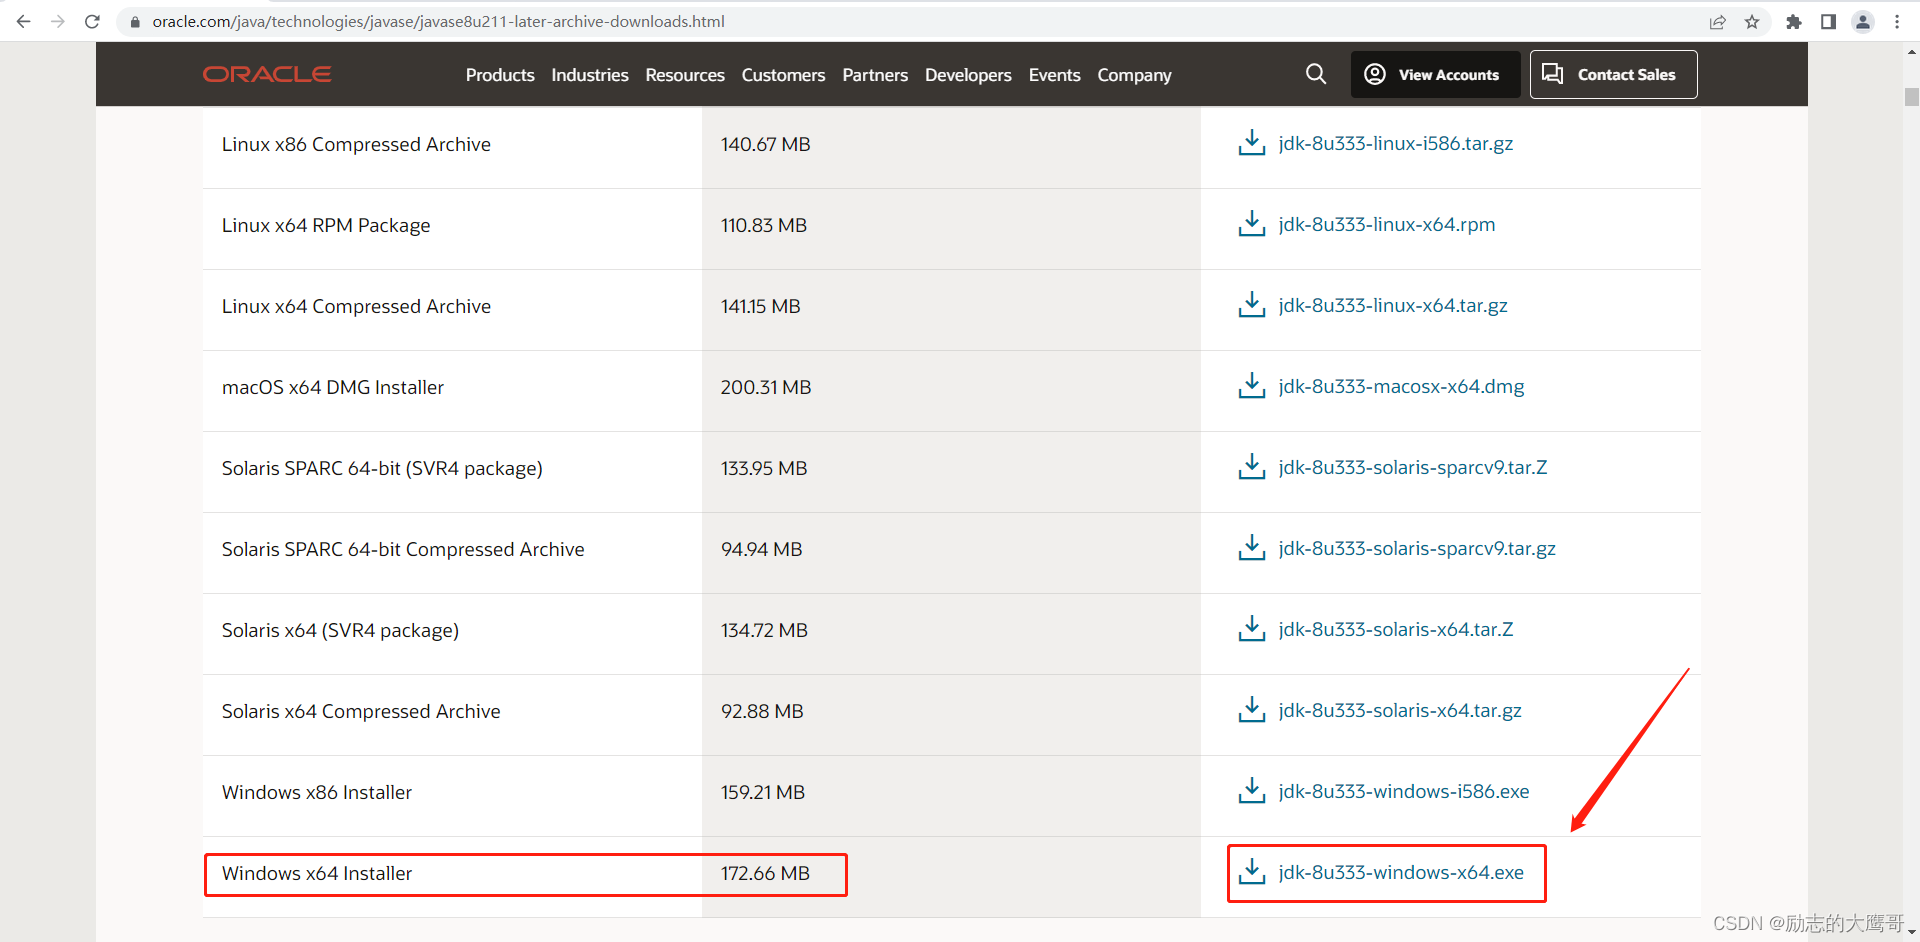Image resolution: width=1920 pixels, height=942 pixels.
Task: Click download icon for solaris-x64.tar.gz
Action: coord(1252,710)
